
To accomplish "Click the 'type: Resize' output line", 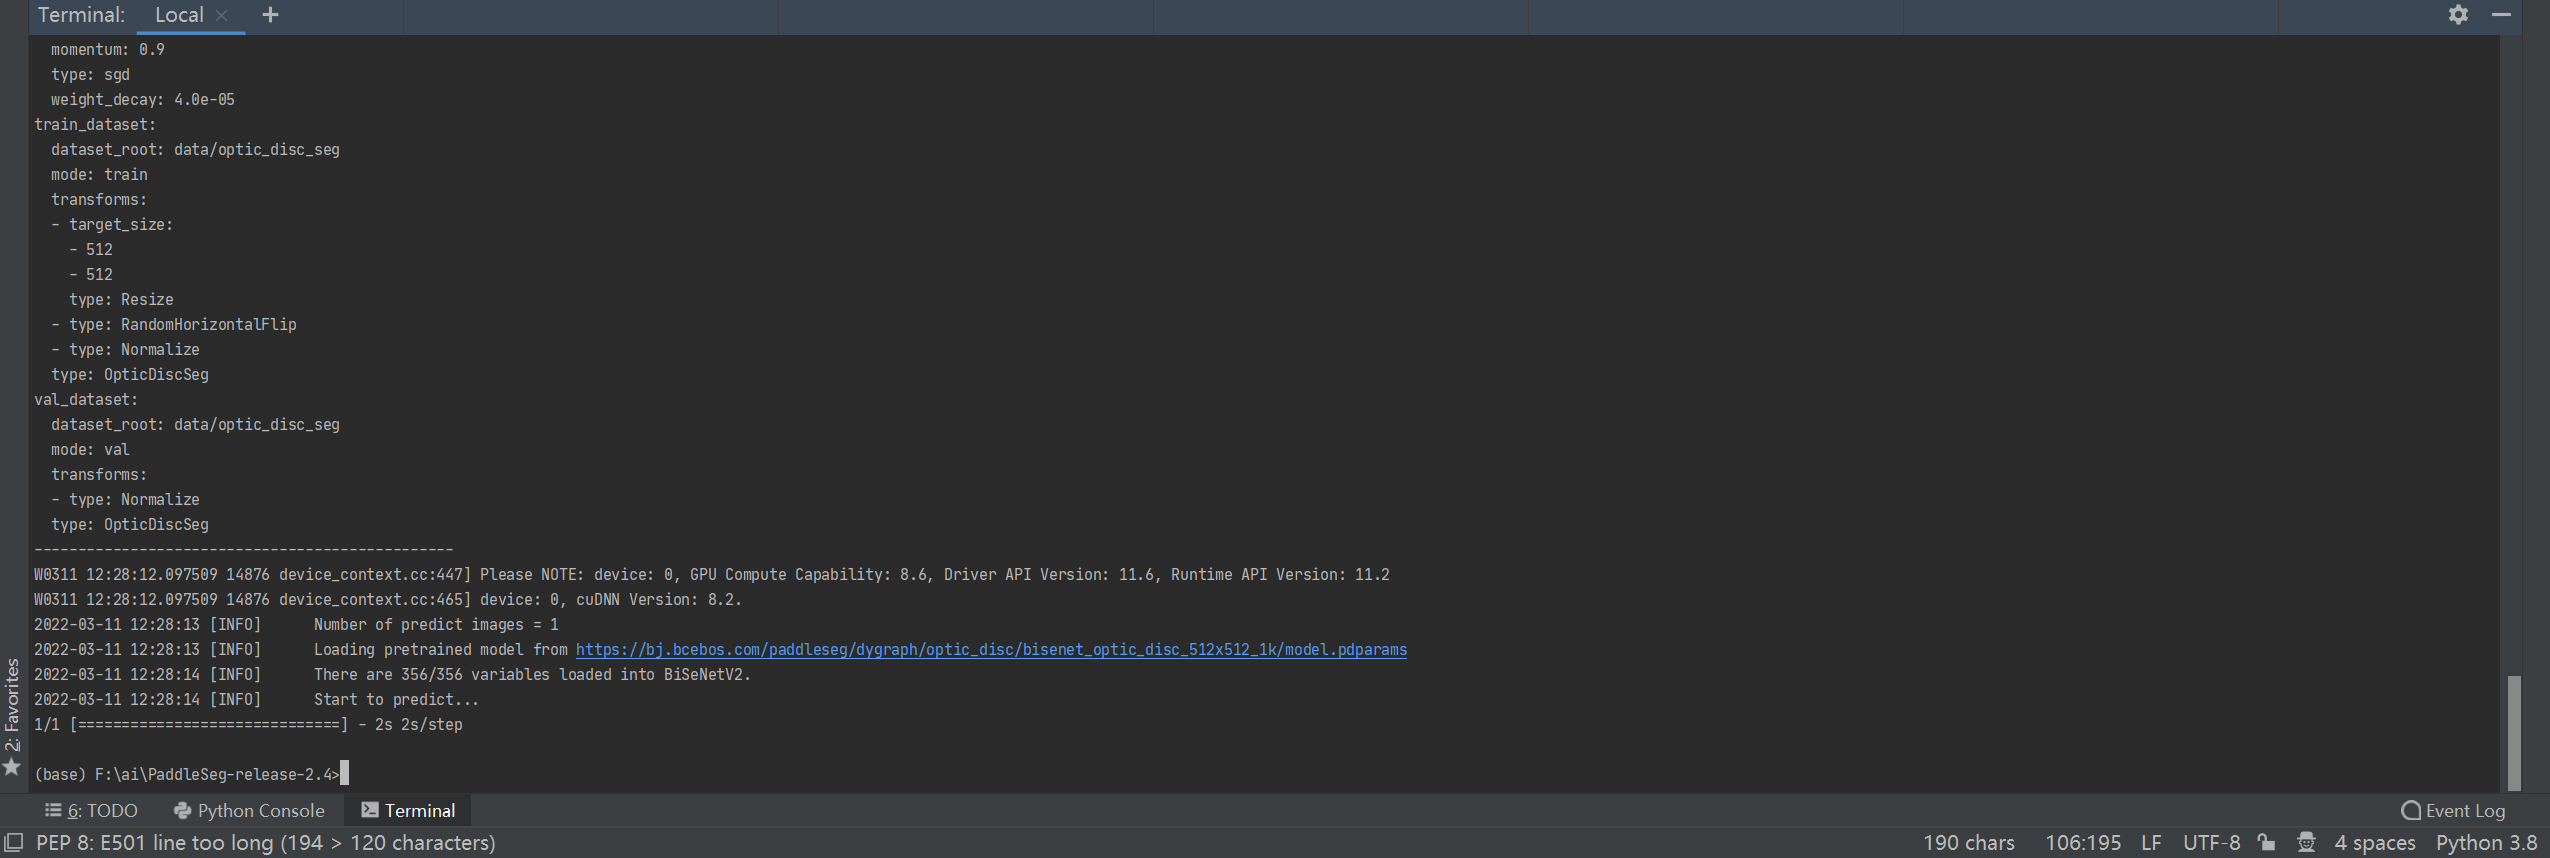I will click(121, 300).
